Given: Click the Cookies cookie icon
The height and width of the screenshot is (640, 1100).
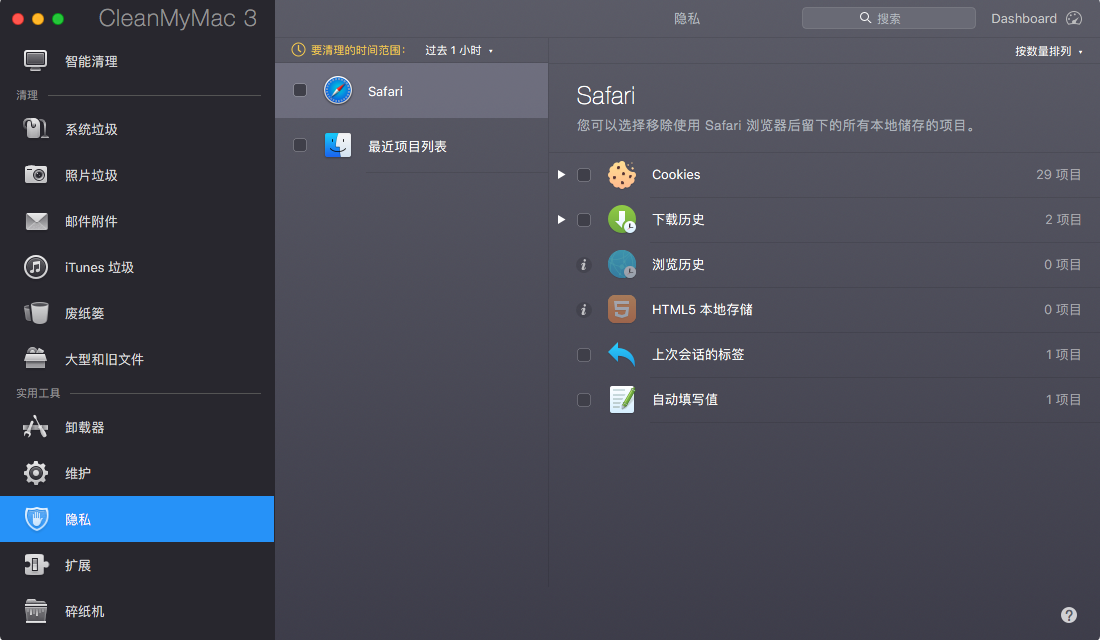Looking at the screenshot, I should (622, 175).
